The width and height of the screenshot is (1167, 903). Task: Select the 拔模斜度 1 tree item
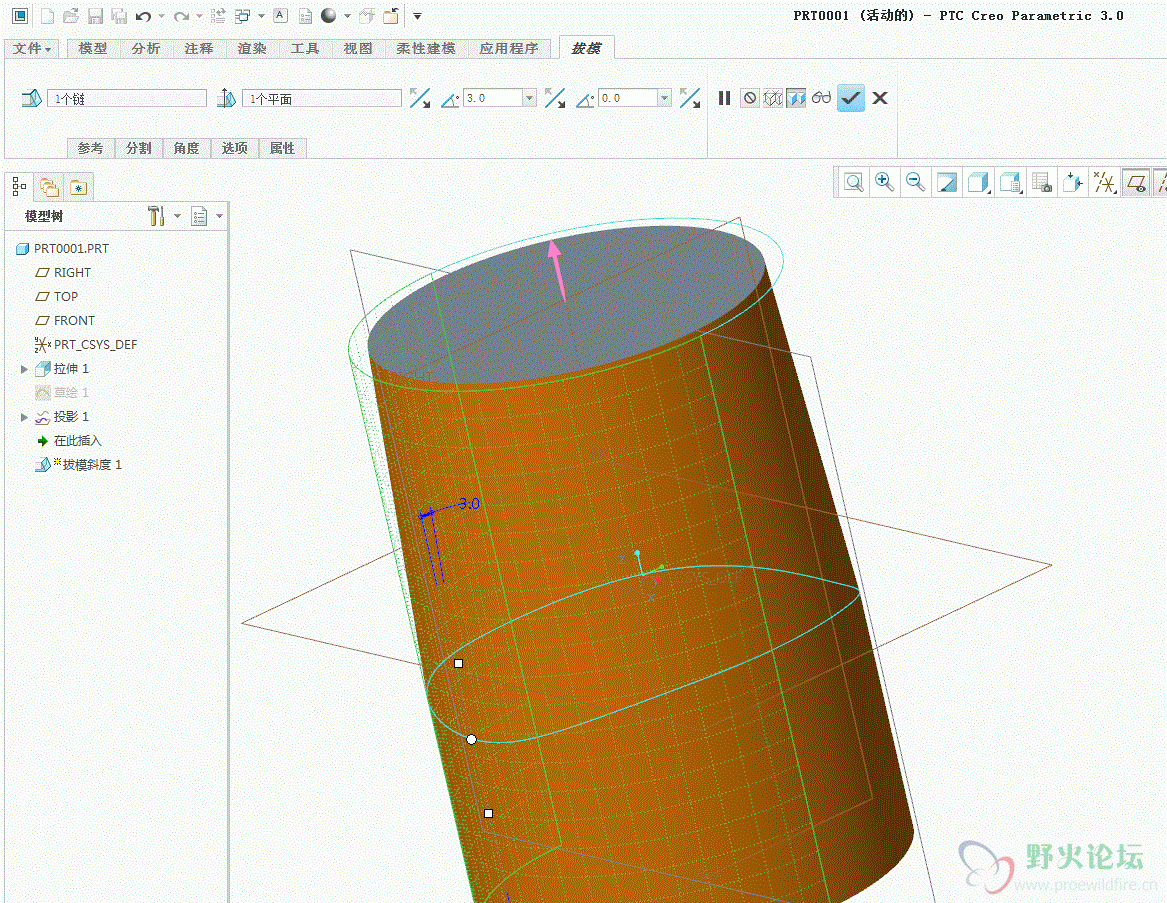[x=78, y=465]
